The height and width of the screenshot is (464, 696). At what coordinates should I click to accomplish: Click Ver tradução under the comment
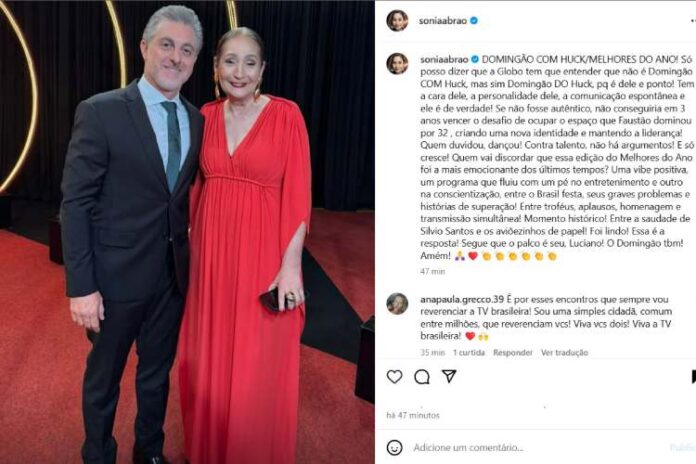click(x=565, y=352)
